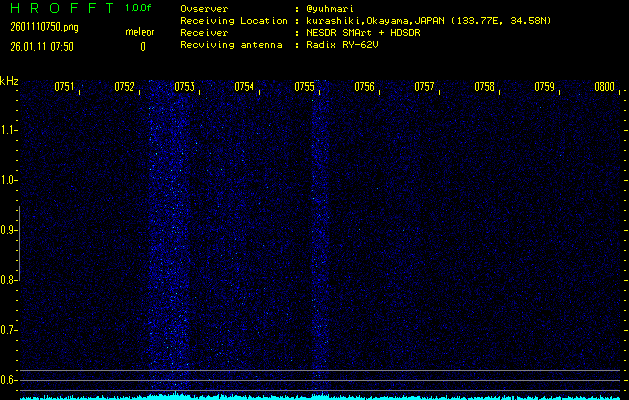Click the meteor count value 0
Image resolution: width=629 pixels, height=400 pixels.
pos(143,47)
